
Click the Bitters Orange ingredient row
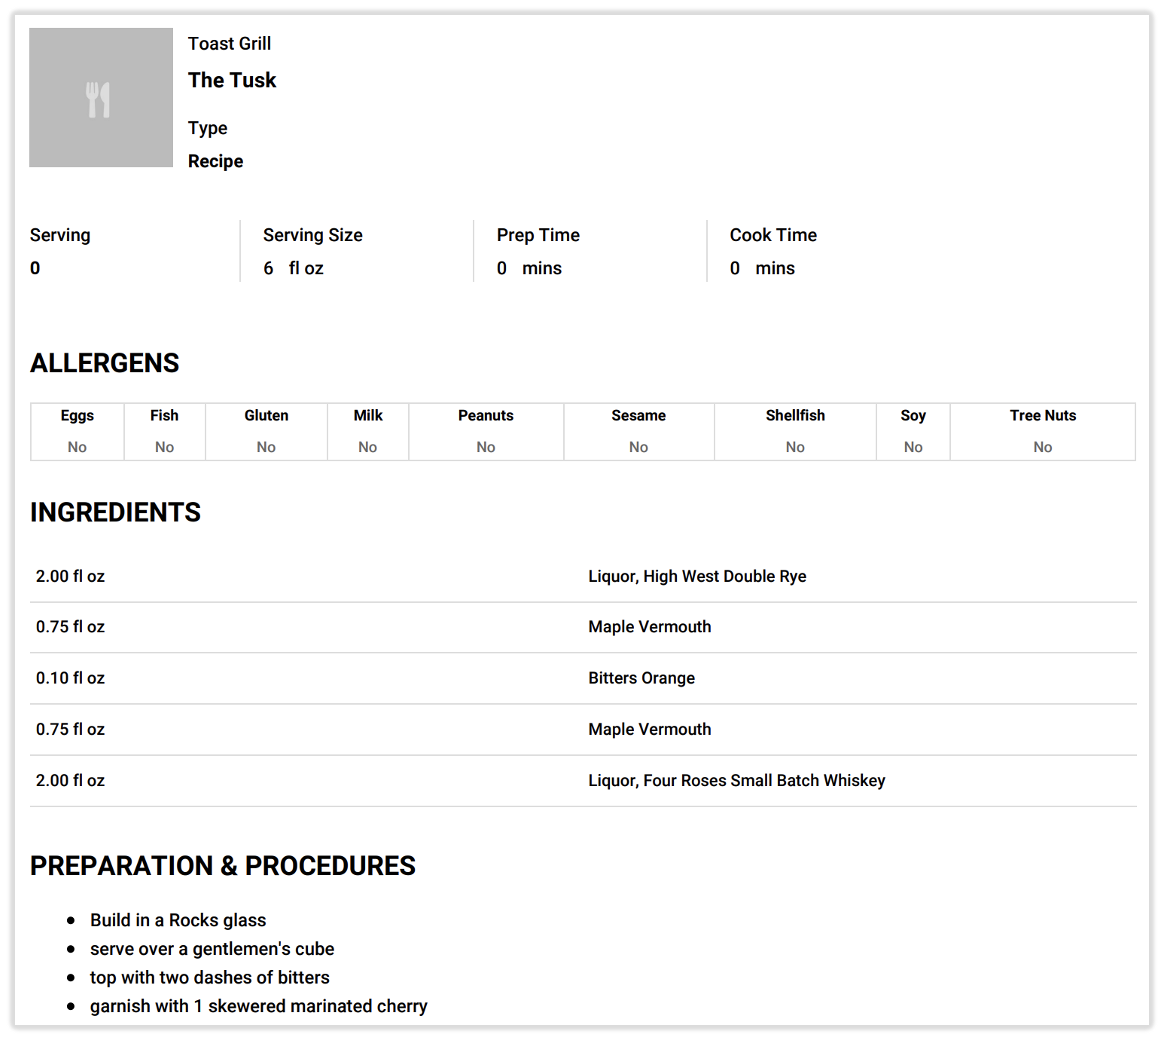pos(641,678)
